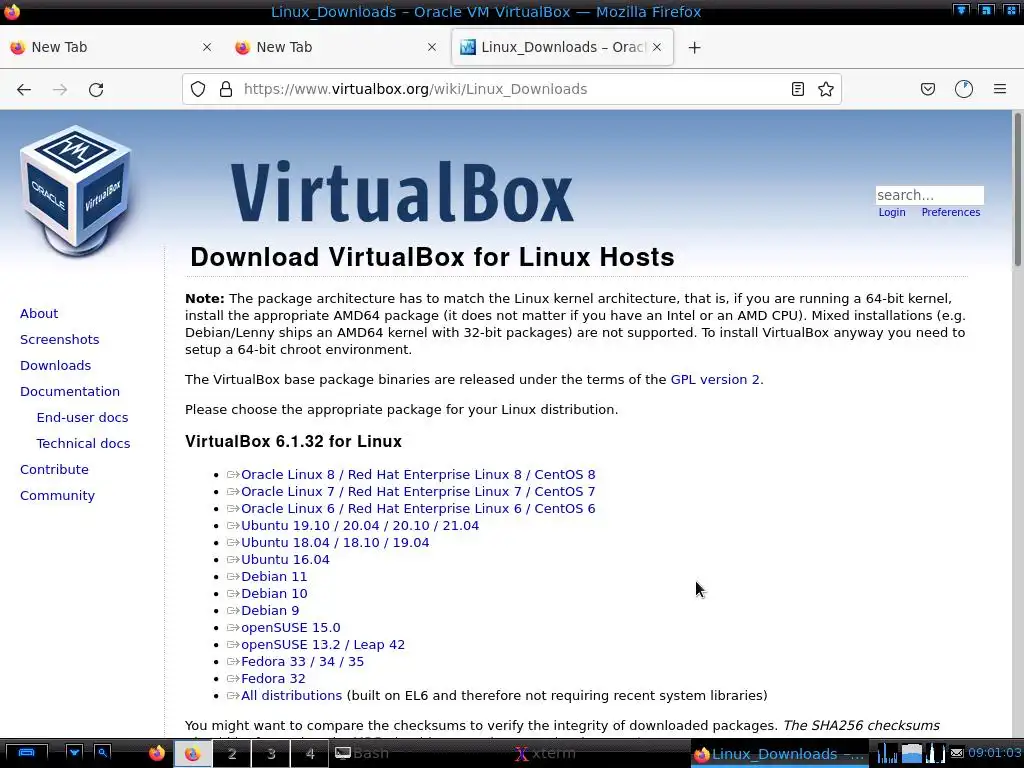Go back to the previous page
1024x768 pixels.
tap(24, 89)
